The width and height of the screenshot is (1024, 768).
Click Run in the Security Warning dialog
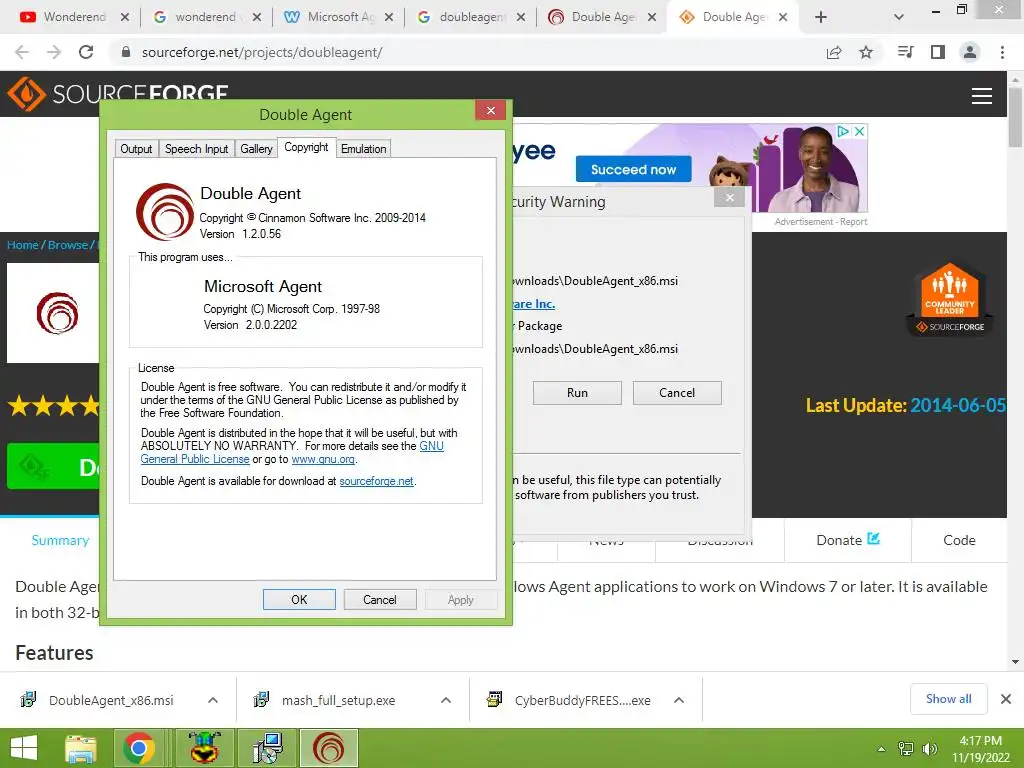[577, 393]
